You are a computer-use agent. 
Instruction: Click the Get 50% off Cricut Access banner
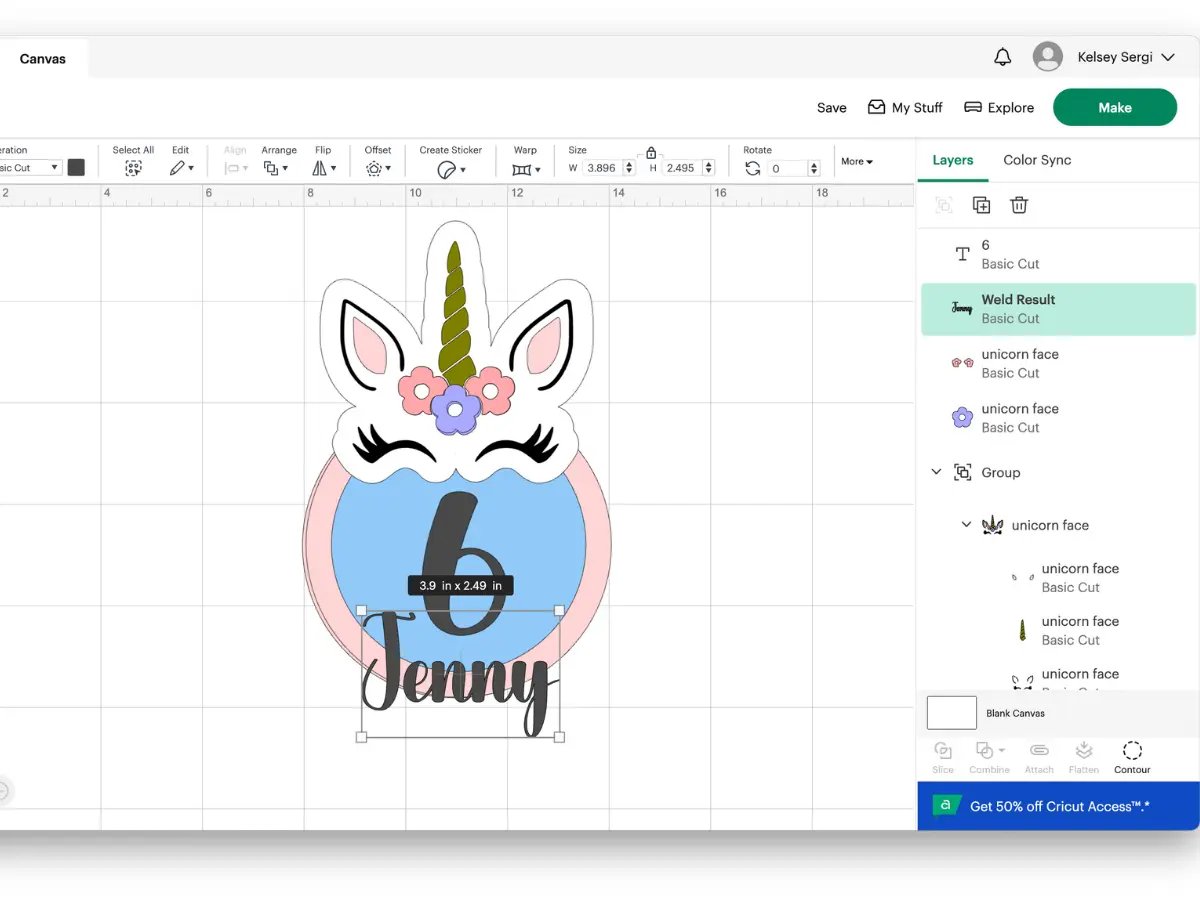coord(1058,806)
